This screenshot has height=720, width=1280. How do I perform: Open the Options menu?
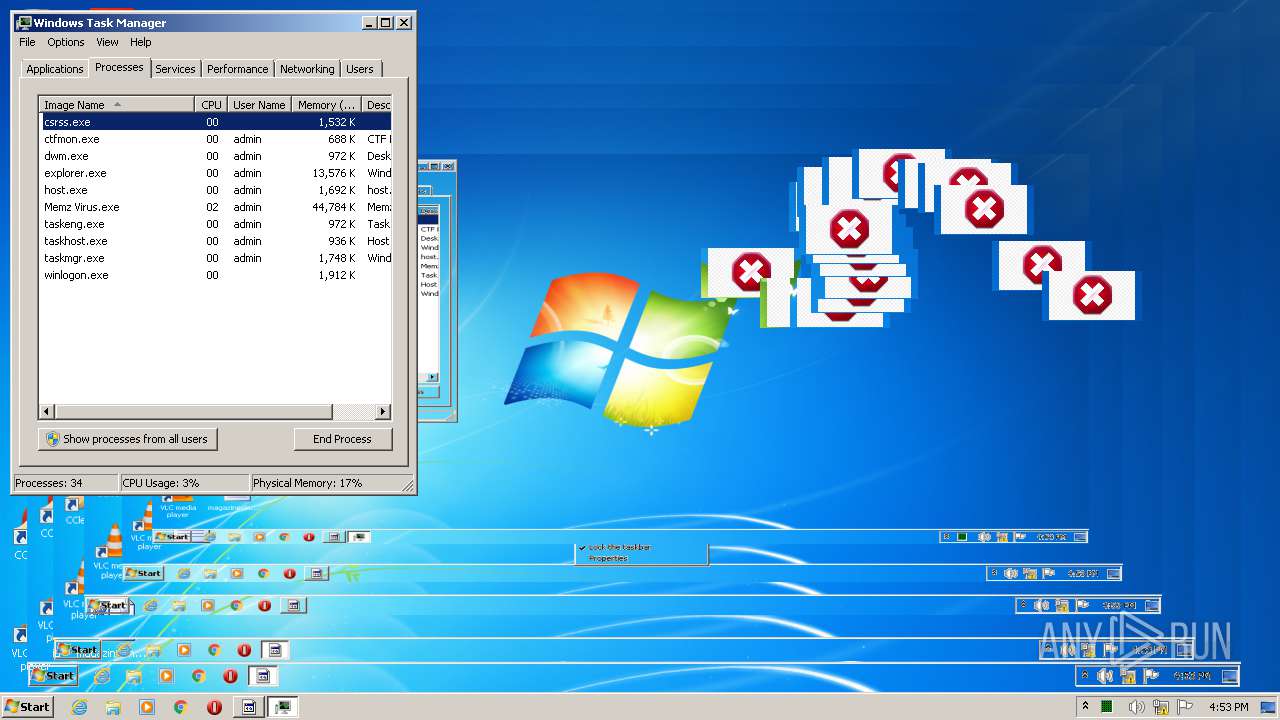pyautogui.click(x=66, y=42)
